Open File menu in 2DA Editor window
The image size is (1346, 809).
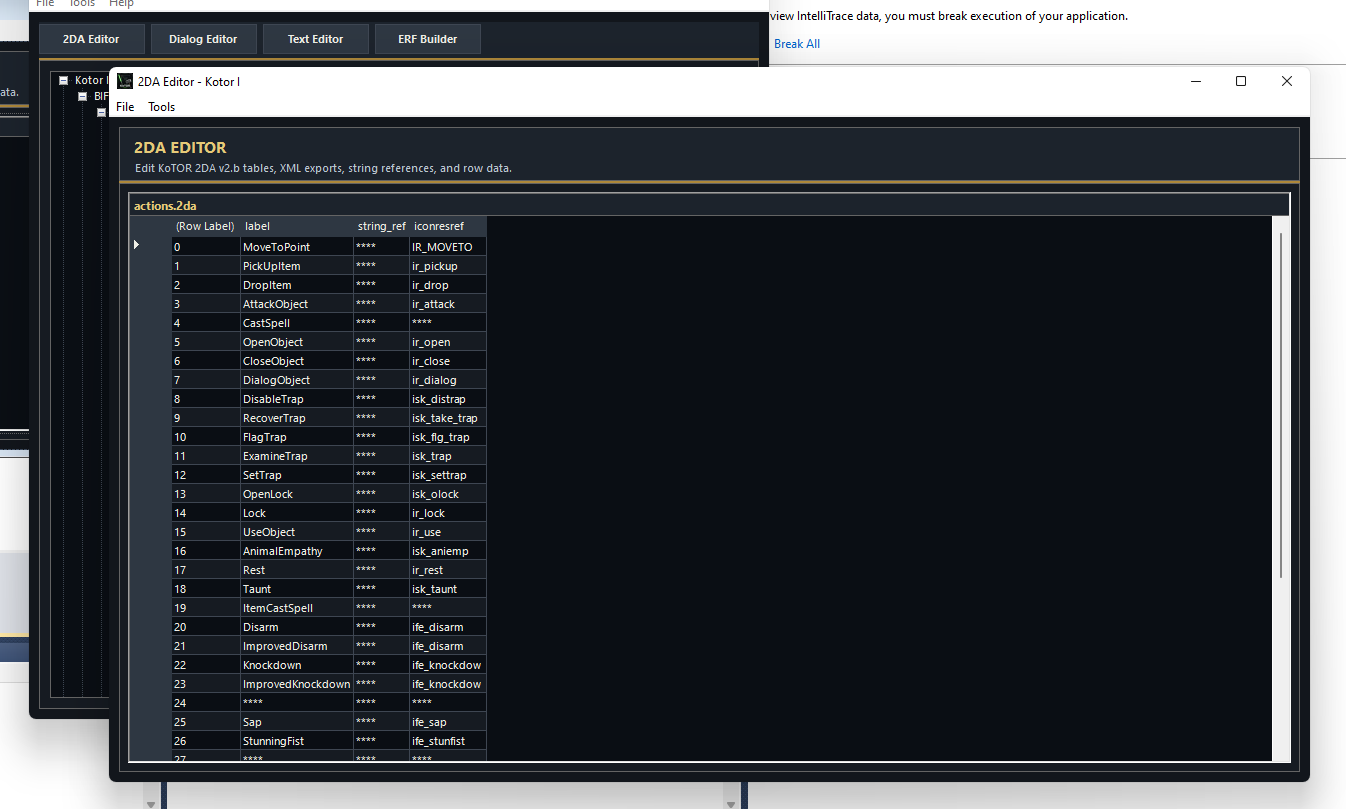(x=125, y=107)
